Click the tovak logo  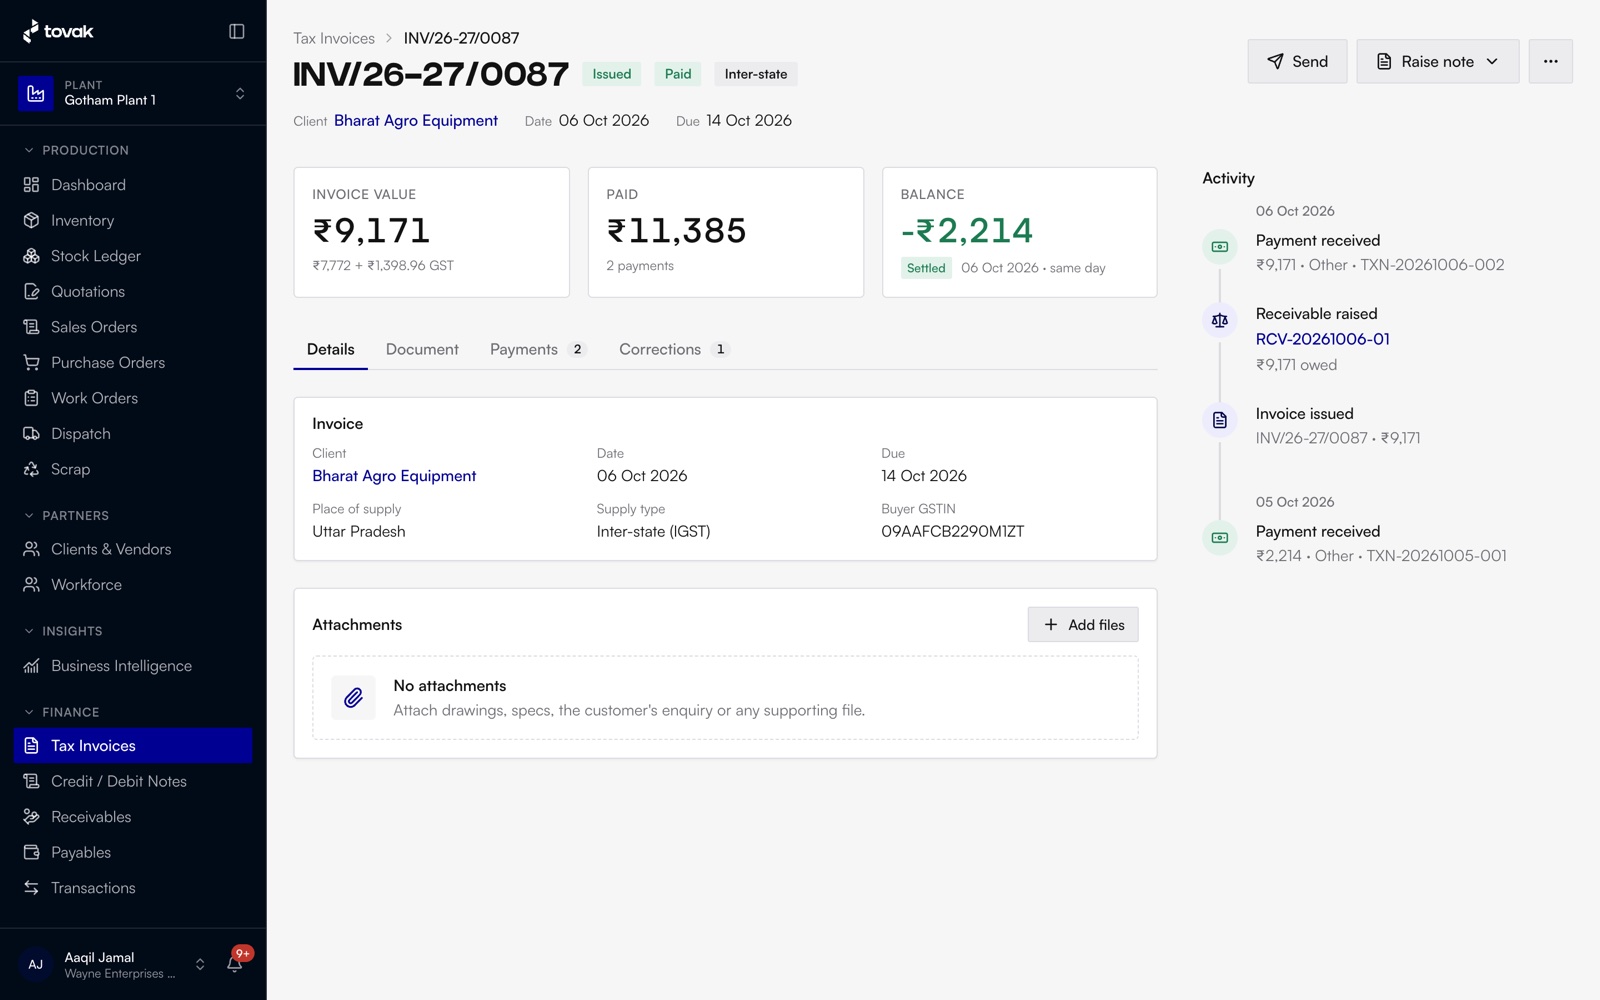tap(58, 31)
